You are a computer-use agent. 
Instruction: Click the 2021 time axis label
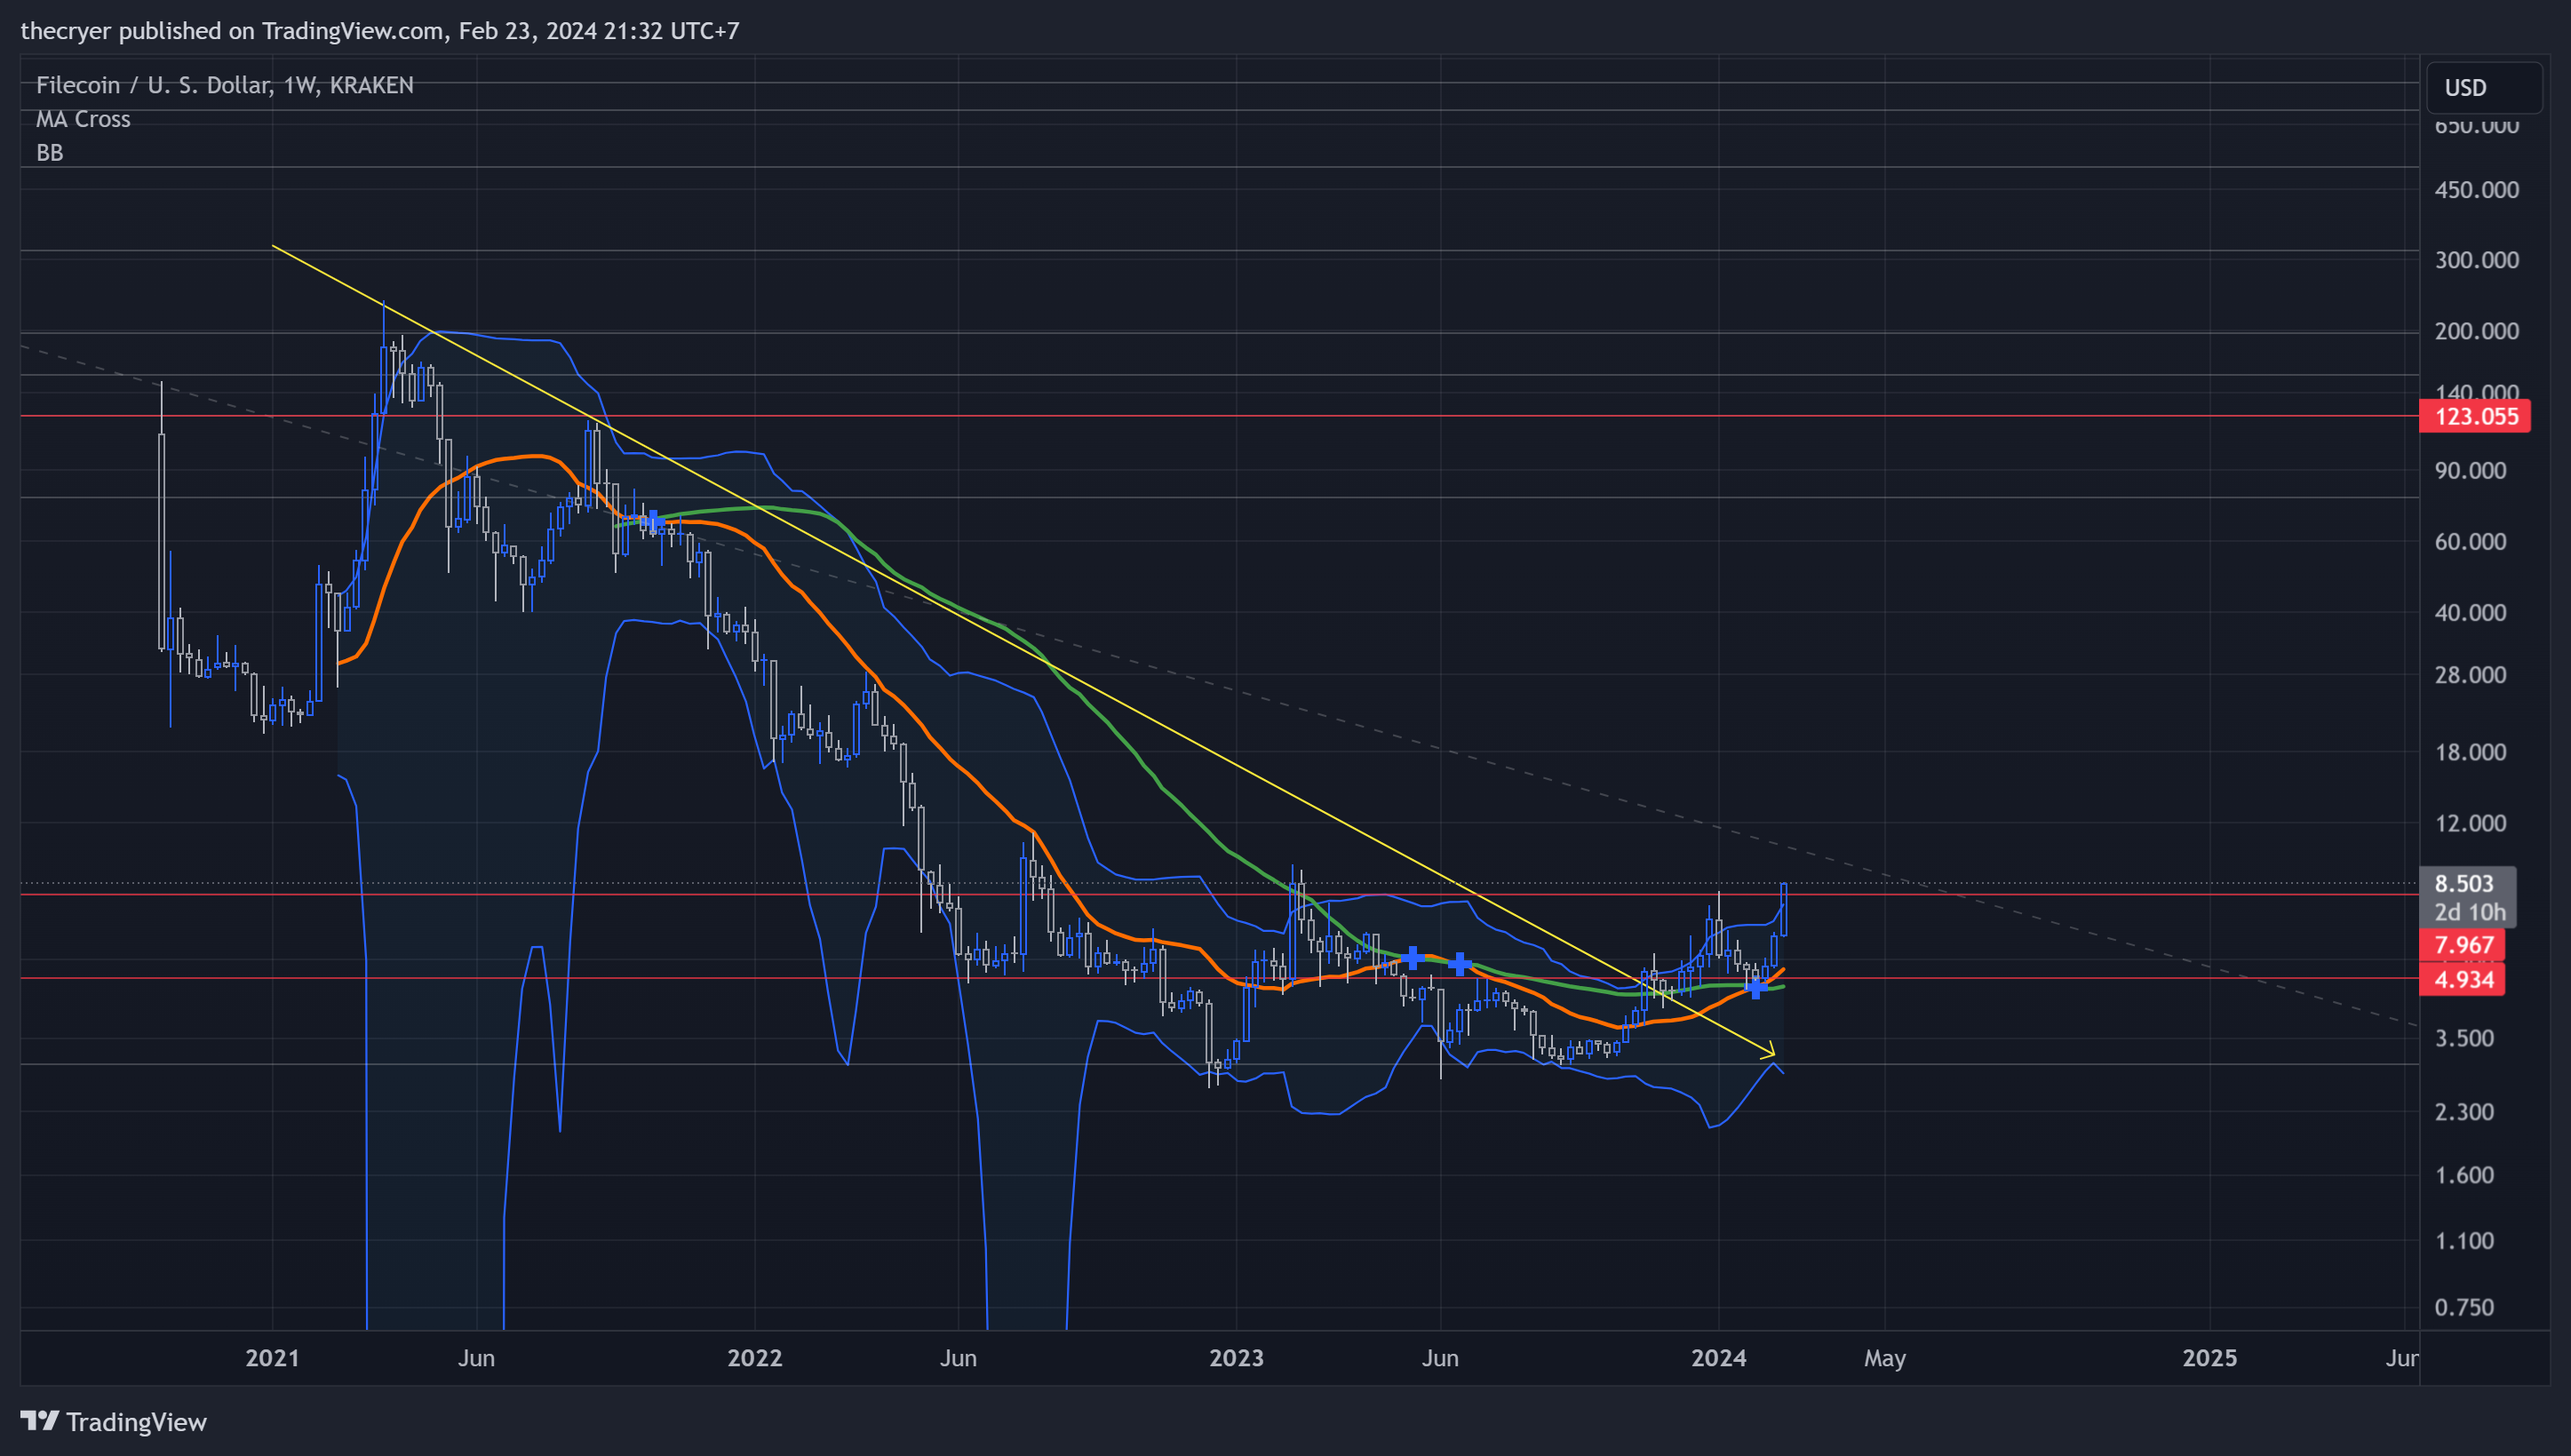[x=272, y=1358]
